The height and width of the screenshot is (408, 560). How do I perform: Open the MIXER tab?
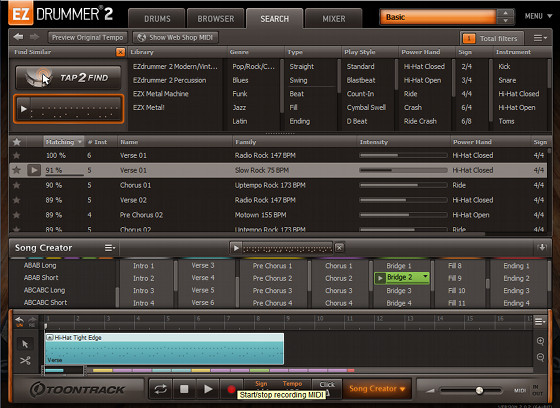[334, 19]
